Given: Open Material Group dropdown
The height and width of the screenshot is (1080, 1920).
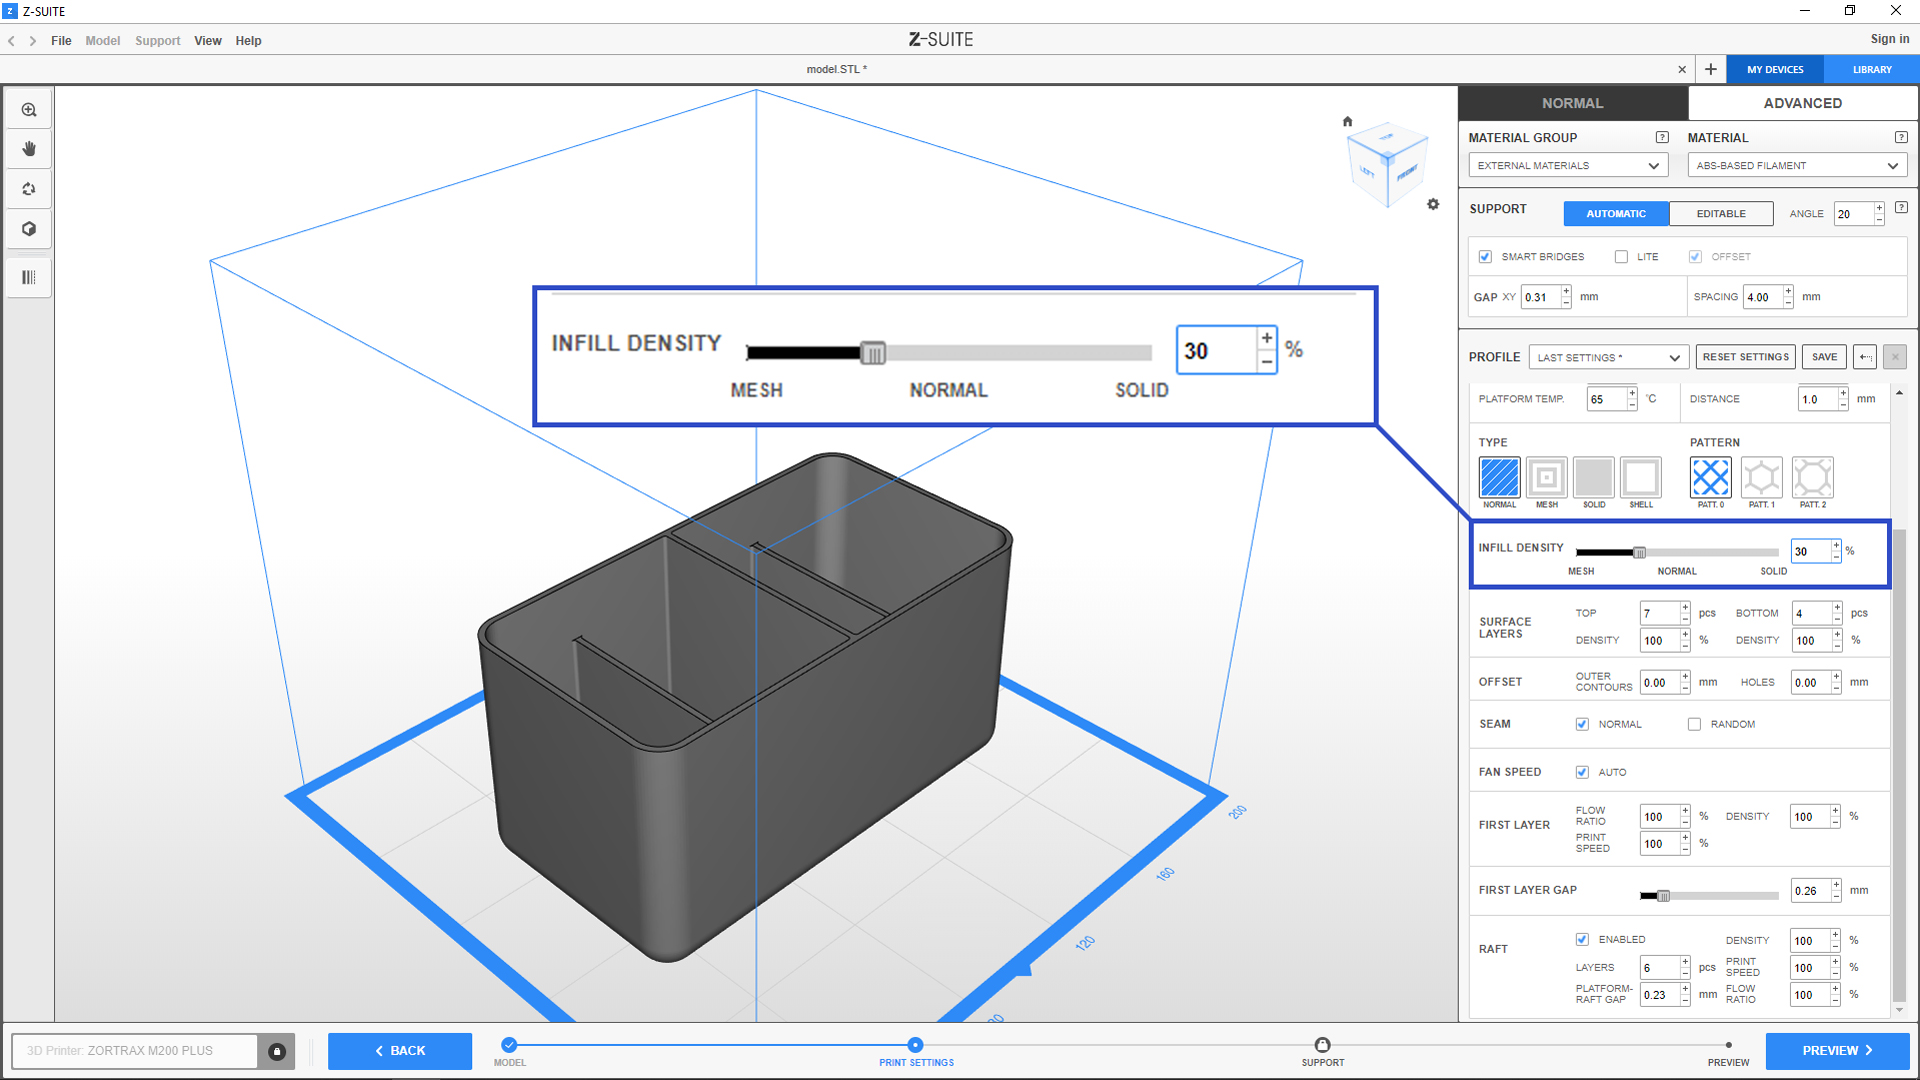Looking at the screenshot, I should [1567, 166].
